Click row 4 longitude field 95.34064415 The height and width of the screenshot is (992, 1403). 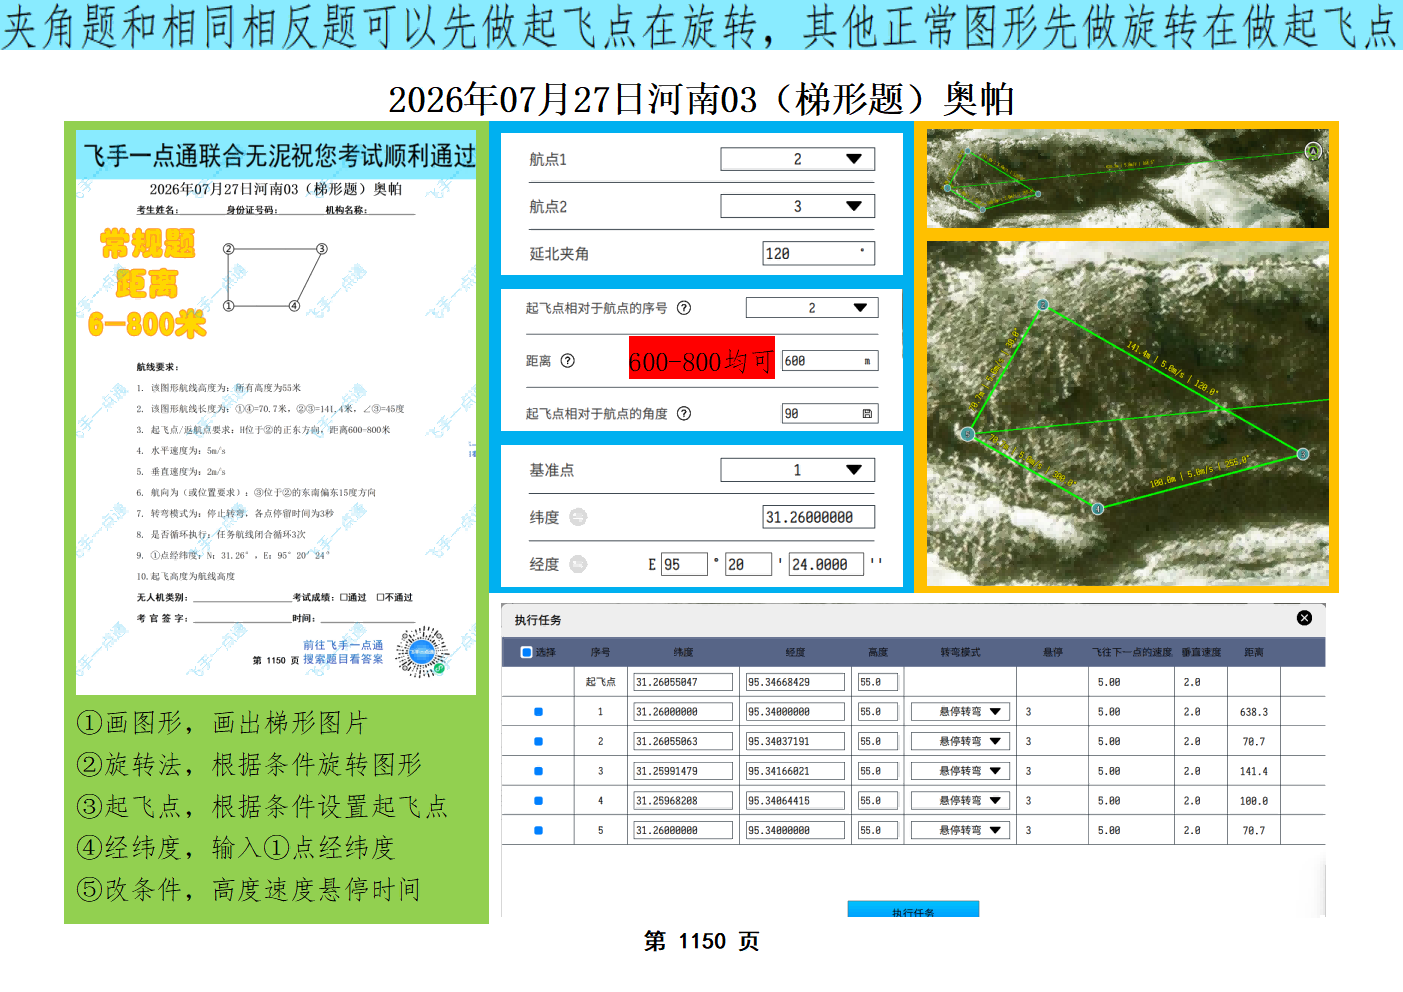pyautogui.click(x=795, y=801)
